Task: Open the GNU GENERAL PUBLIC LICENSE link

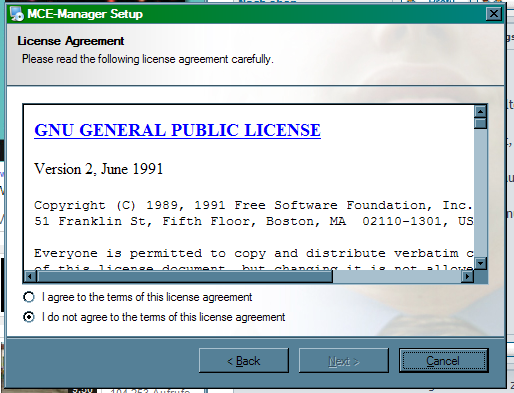Action: click(177, 130)
